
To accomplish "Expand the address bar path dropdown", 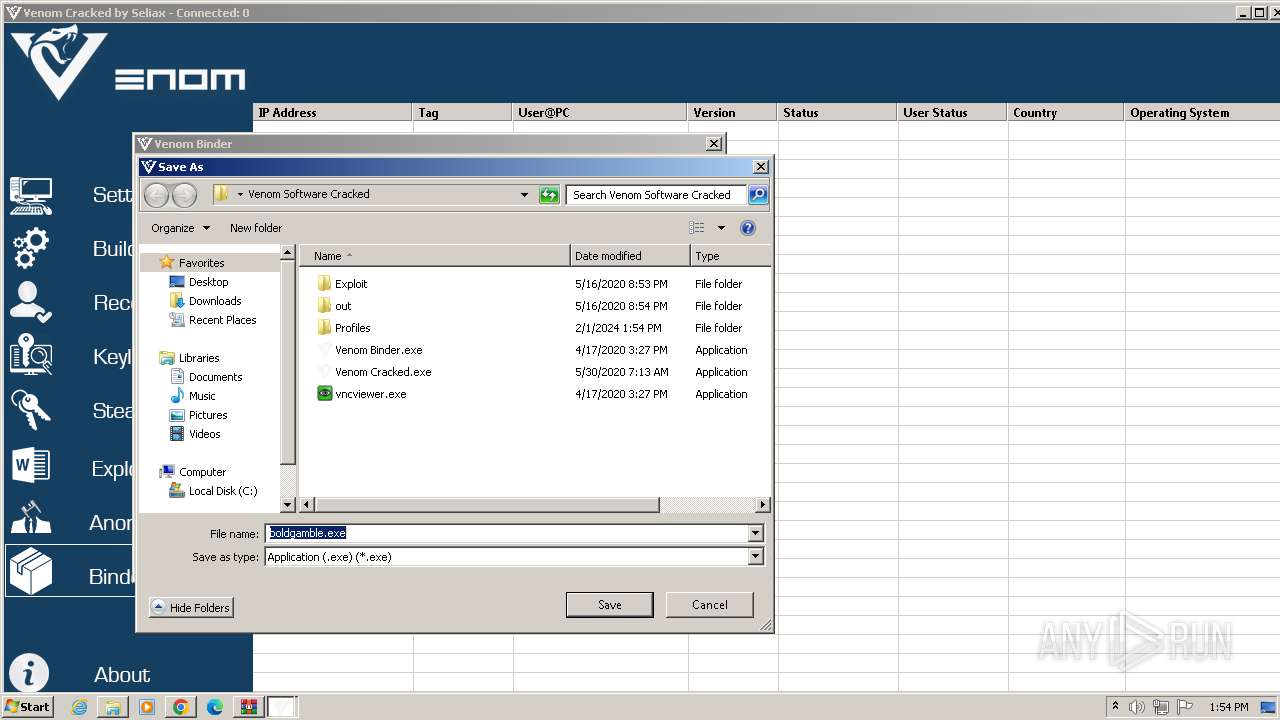I will 524,195.
